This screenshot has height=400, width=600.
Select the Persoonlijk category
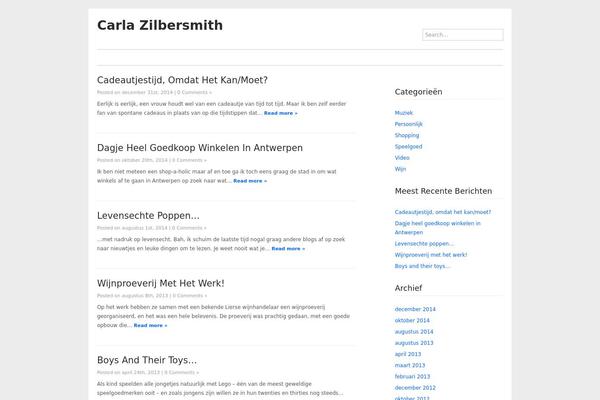(x=409, y=124)
